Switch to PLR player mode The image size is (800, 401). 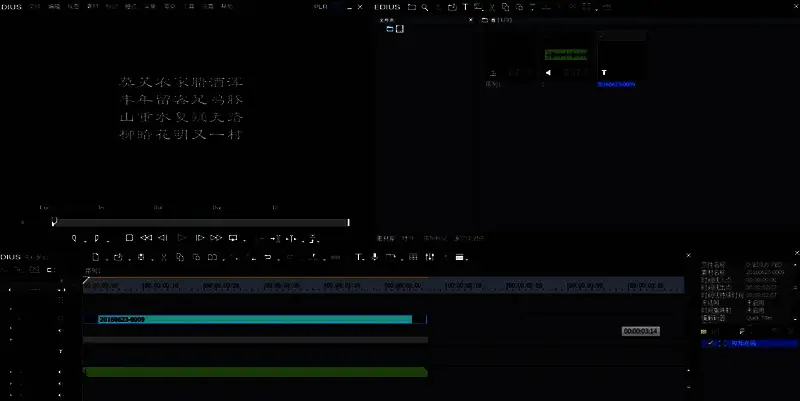[x=320, y=7]
